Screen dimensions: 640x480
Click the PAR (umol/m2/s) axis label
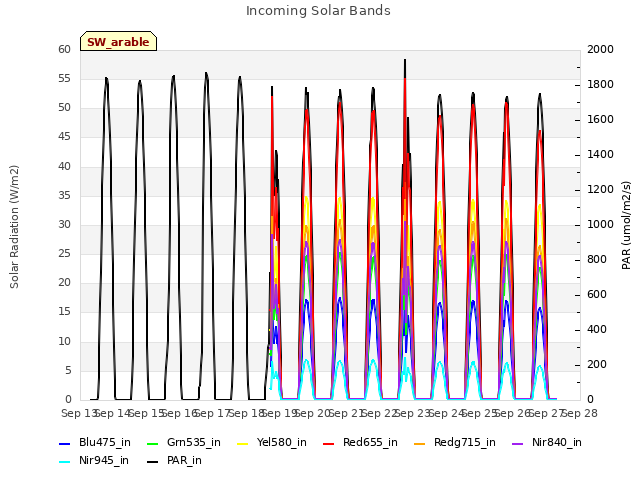[x=626, y=225]
